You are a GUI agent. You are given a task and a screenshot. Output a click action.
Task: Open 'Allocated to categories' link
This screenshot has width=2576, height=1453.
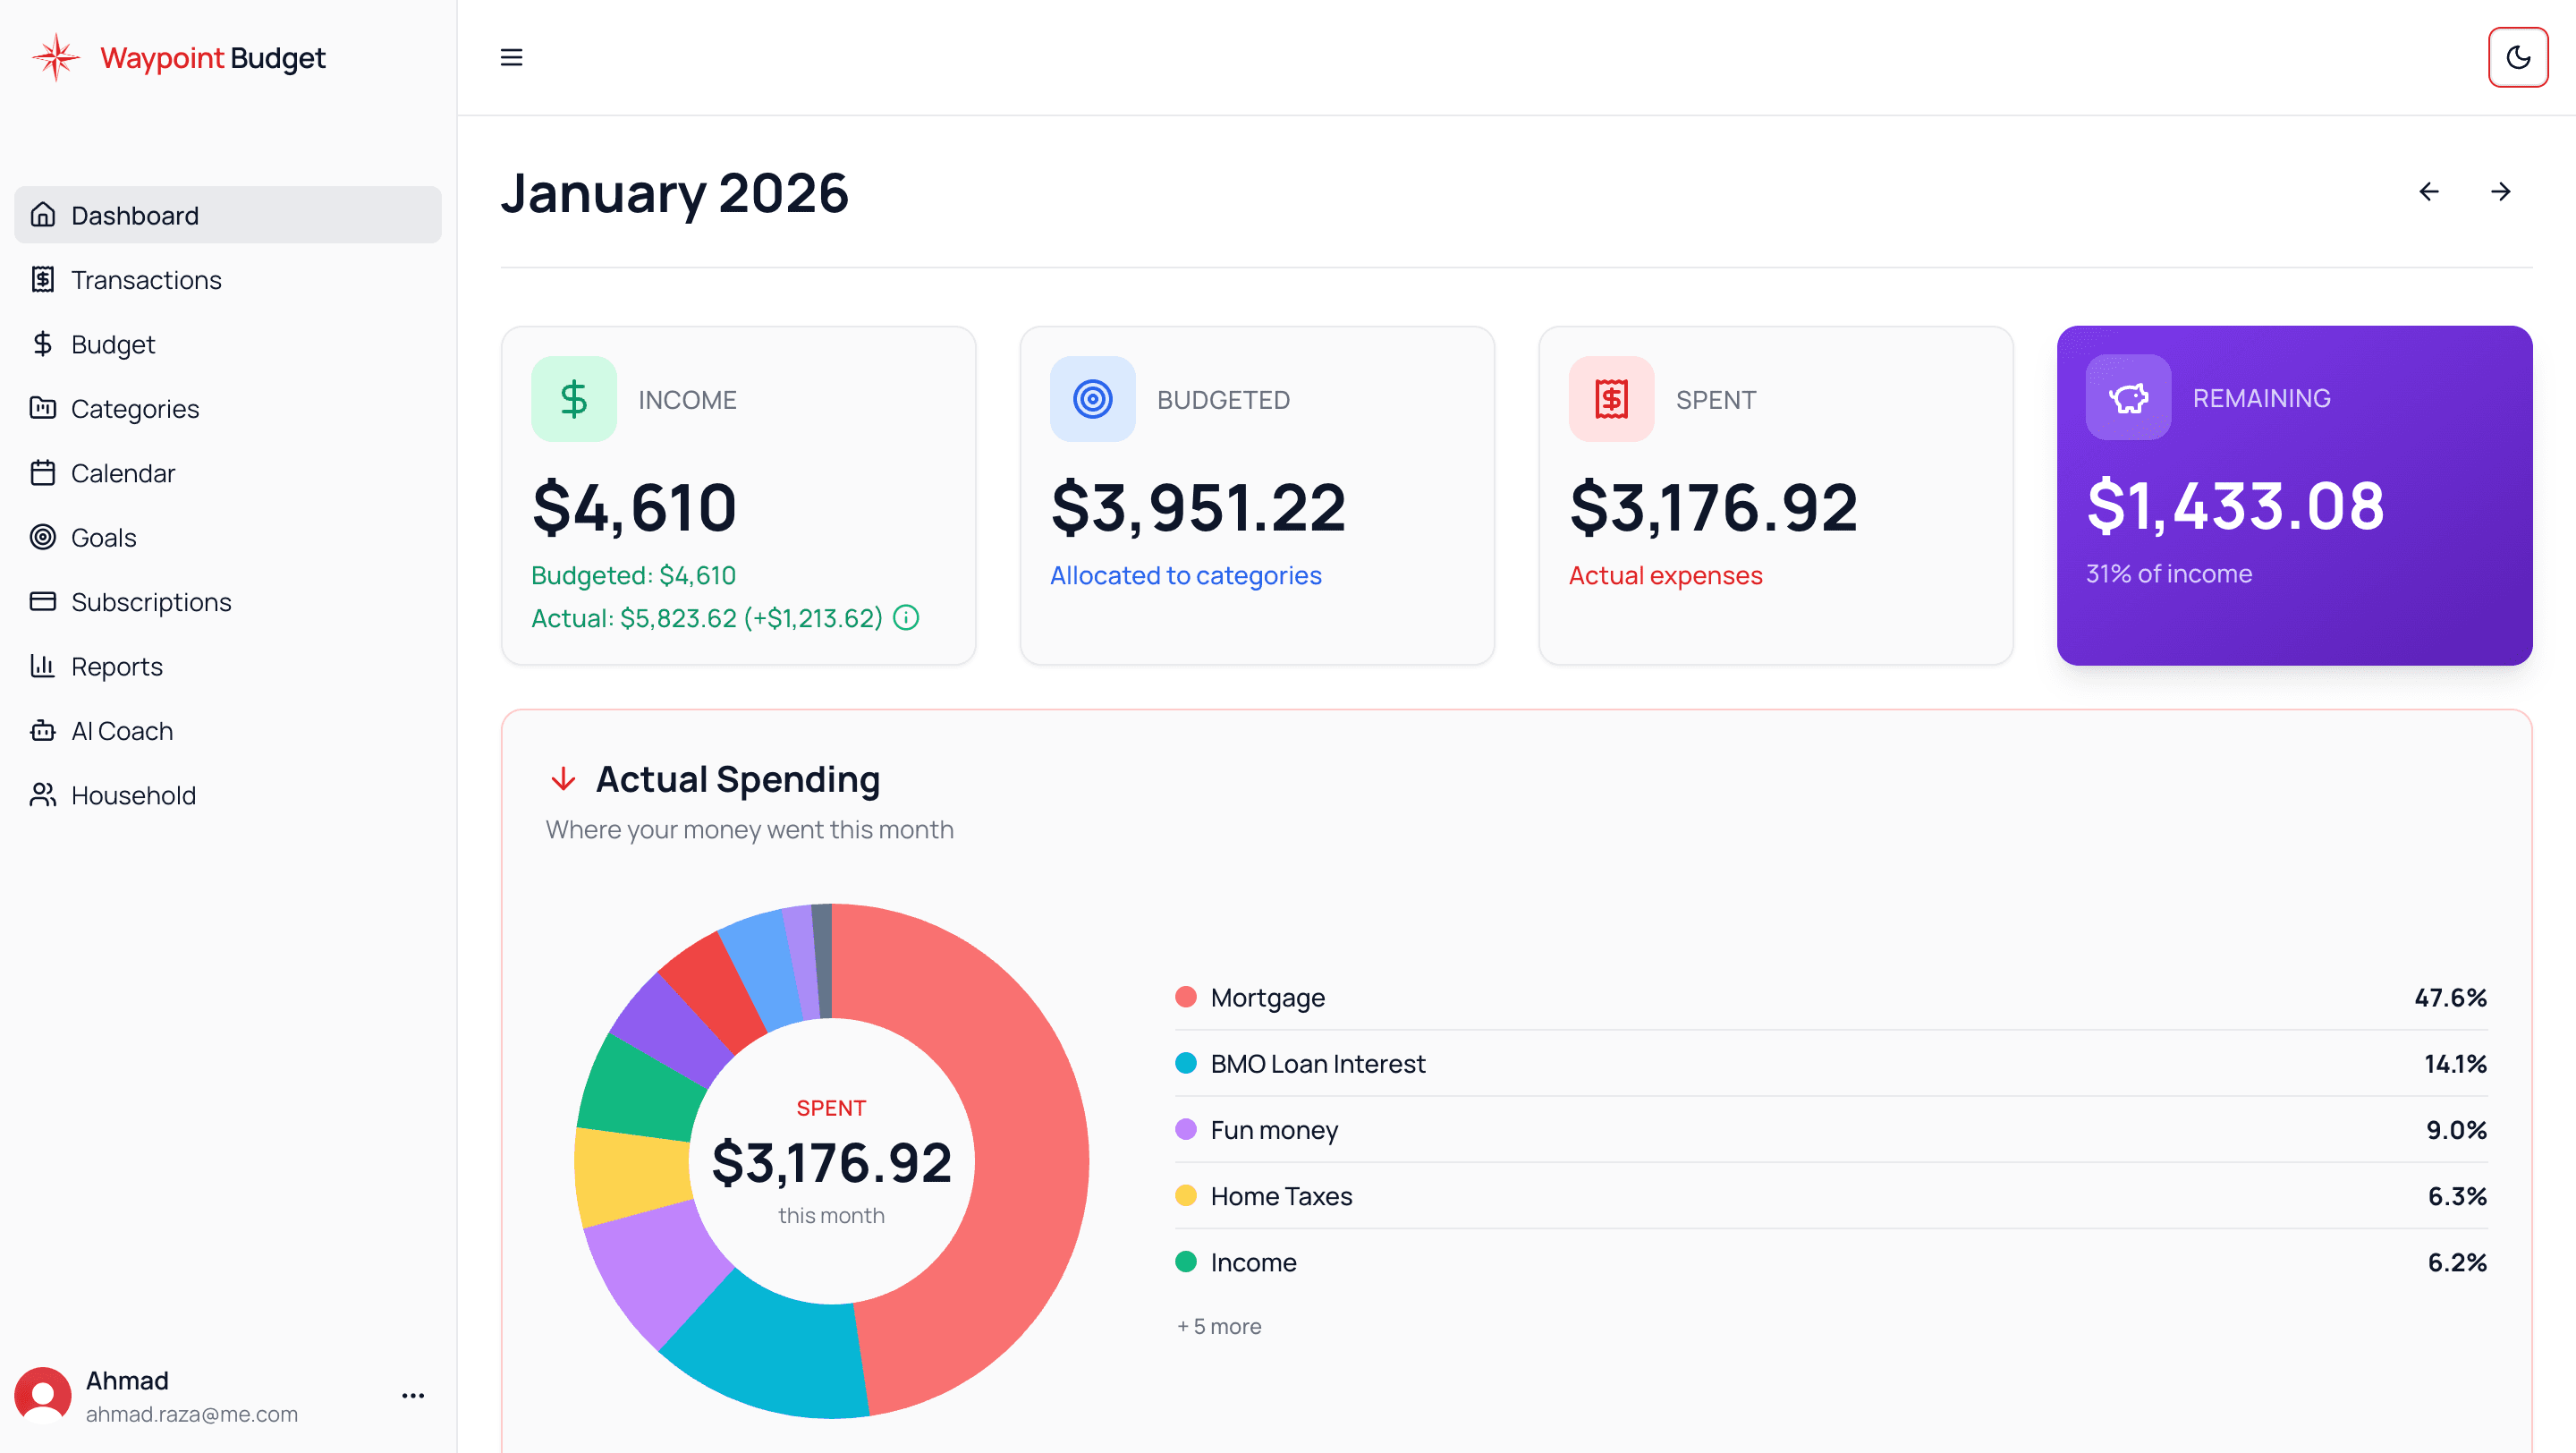(1186, 575)
